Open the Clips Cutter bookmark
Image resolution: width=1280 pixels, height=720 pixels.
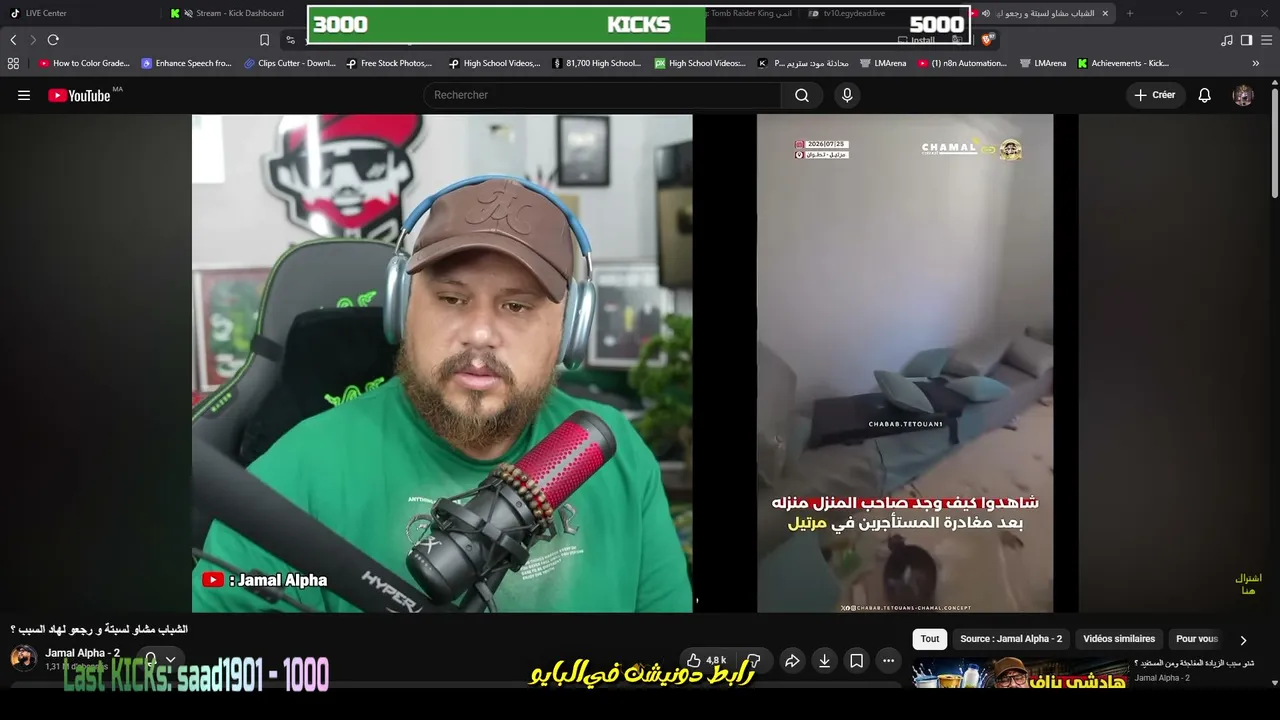[x=290, y=63]
